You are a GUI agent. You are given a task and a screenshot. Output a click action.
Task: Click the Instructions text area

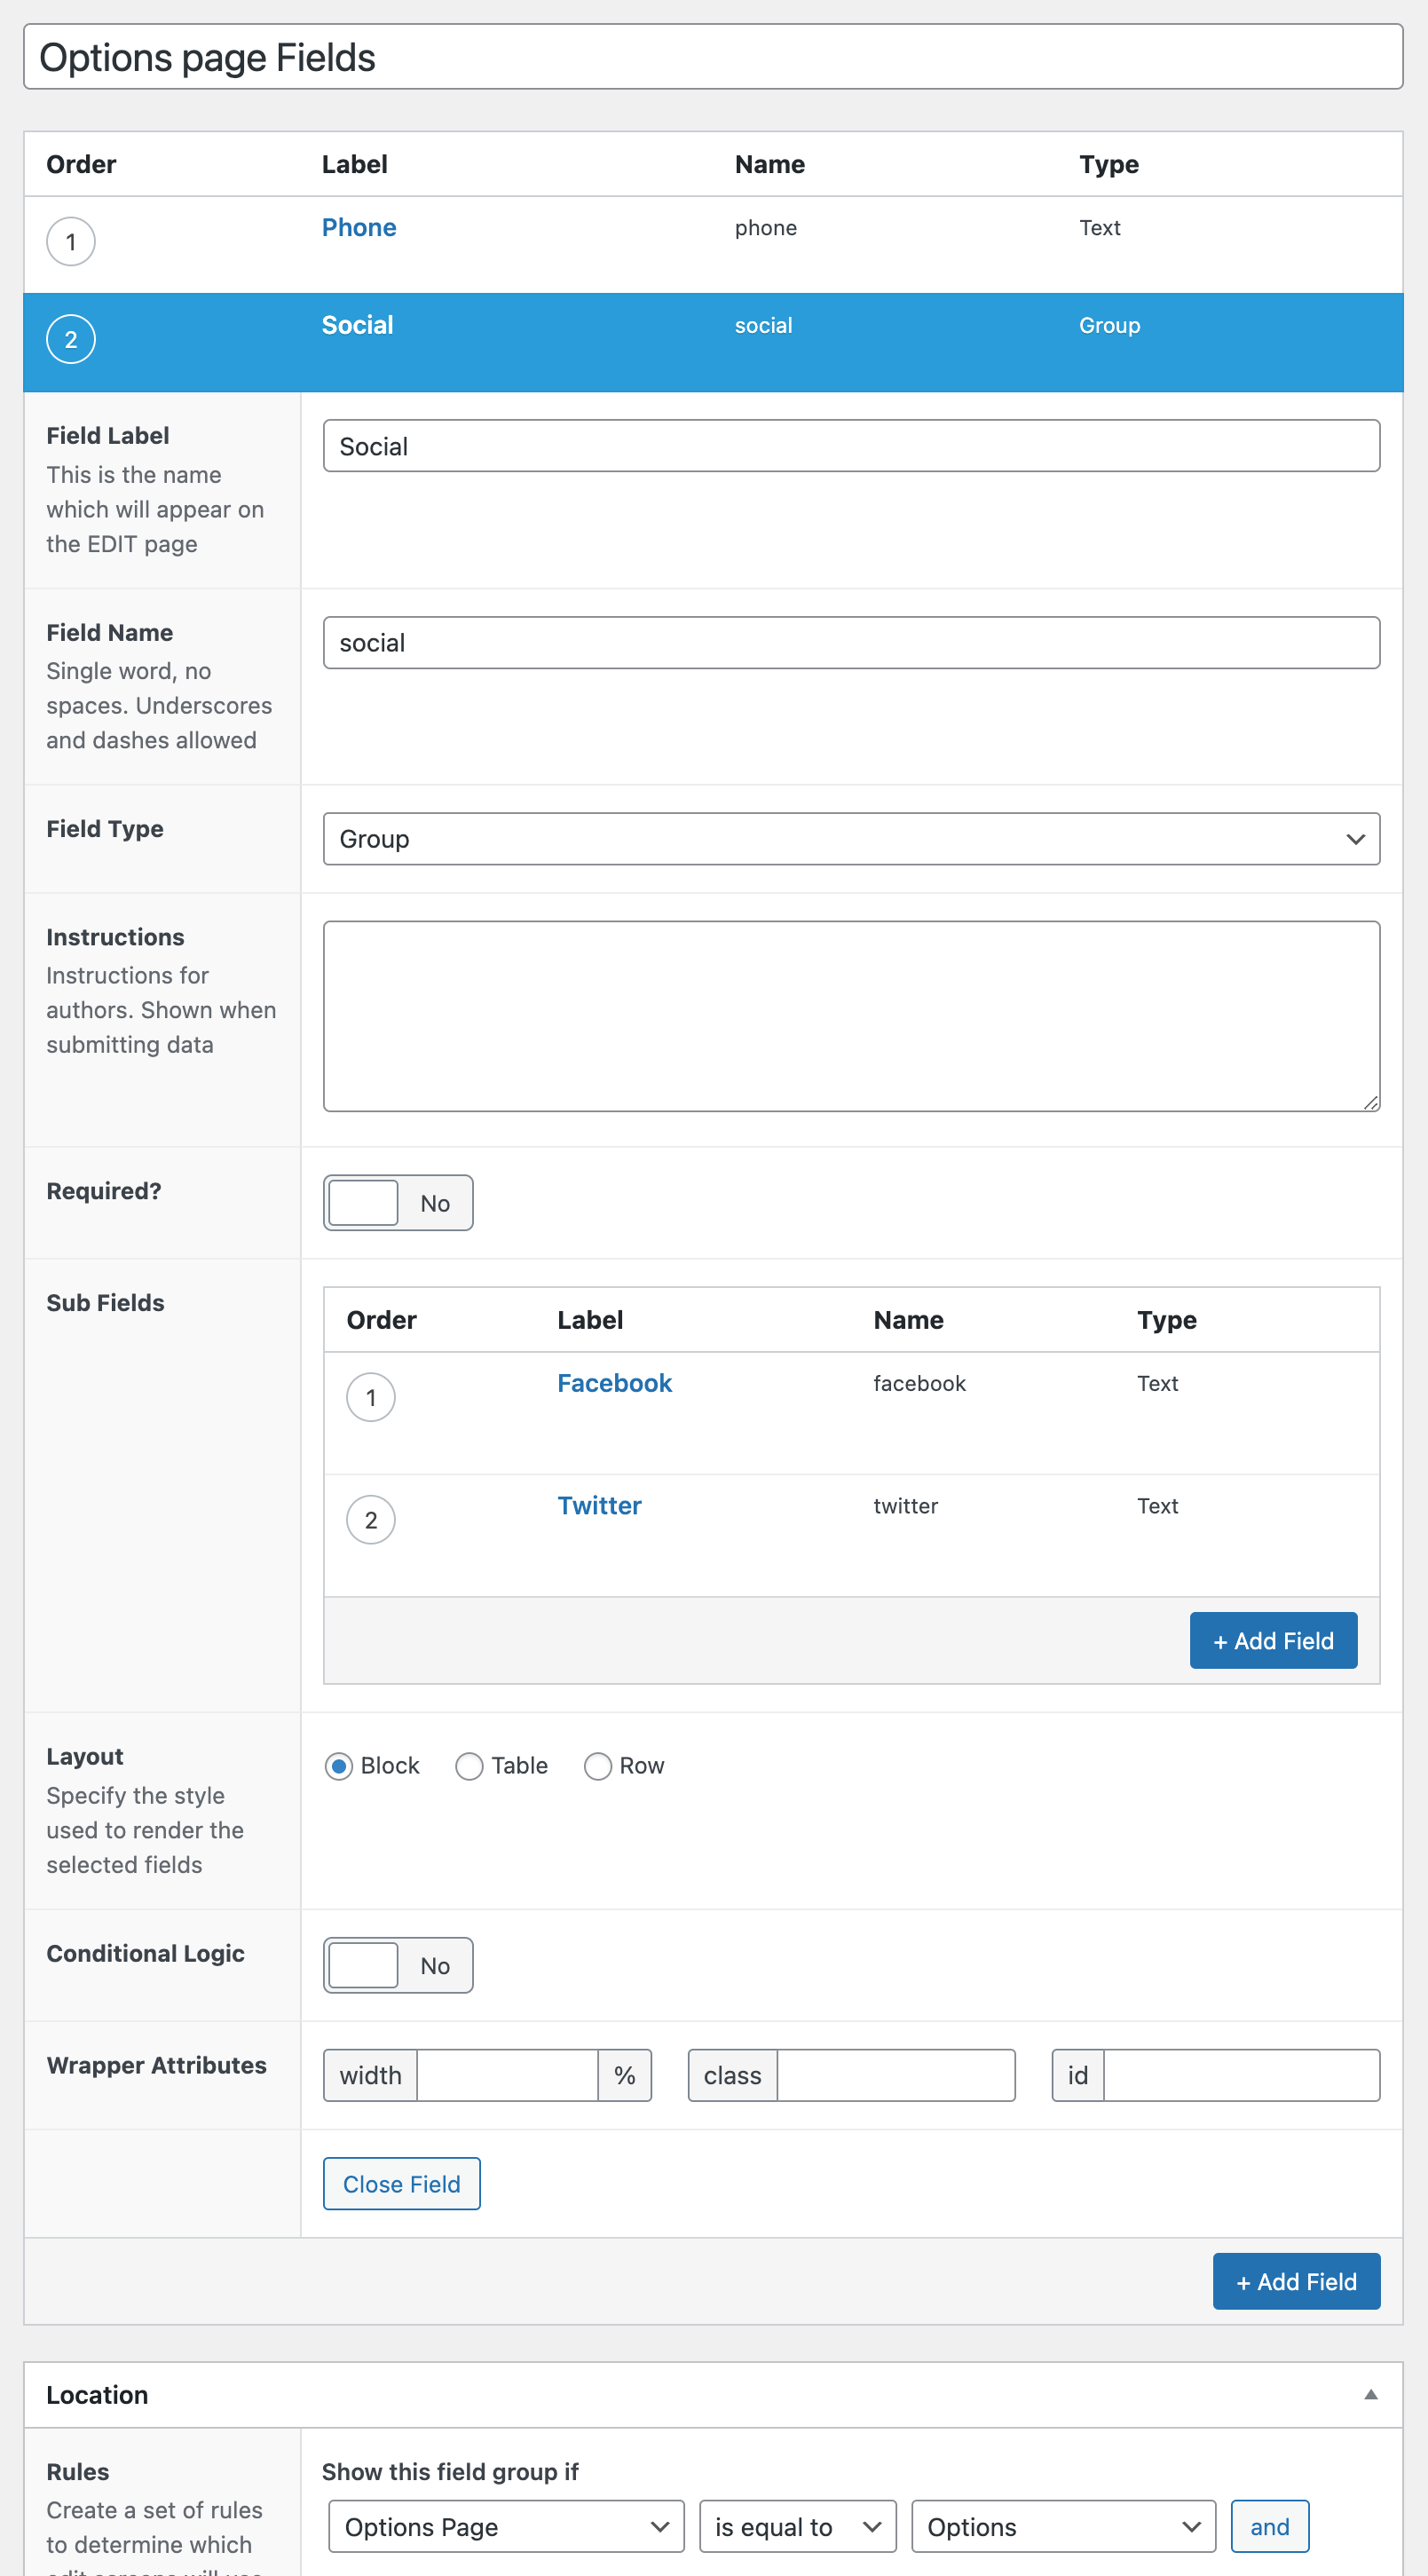851,1016
